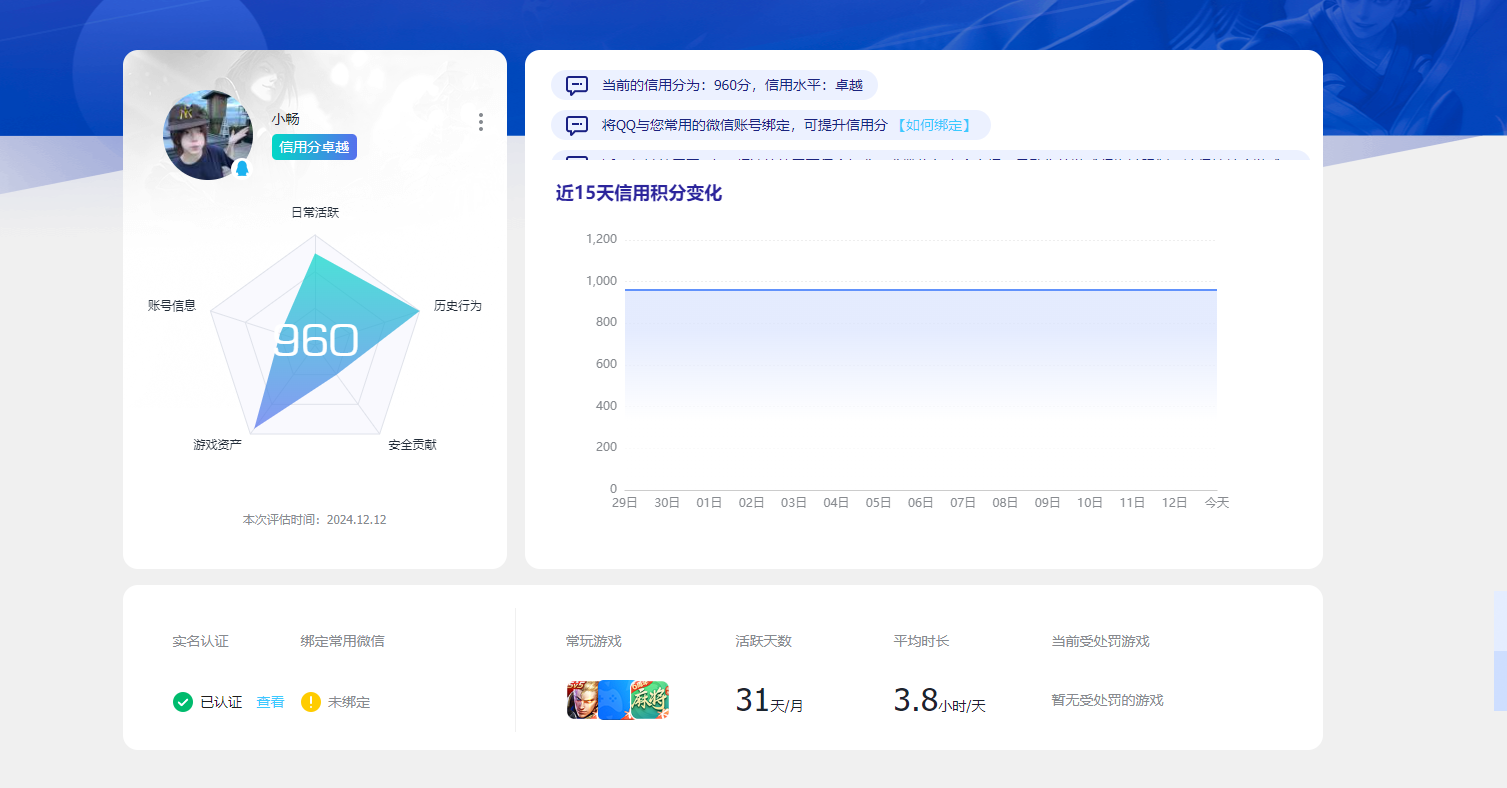Screen dimensions: 1507x788
Task: Click the 常玩游戏 label
Action: pyautogui.click(x=594, y=641)
